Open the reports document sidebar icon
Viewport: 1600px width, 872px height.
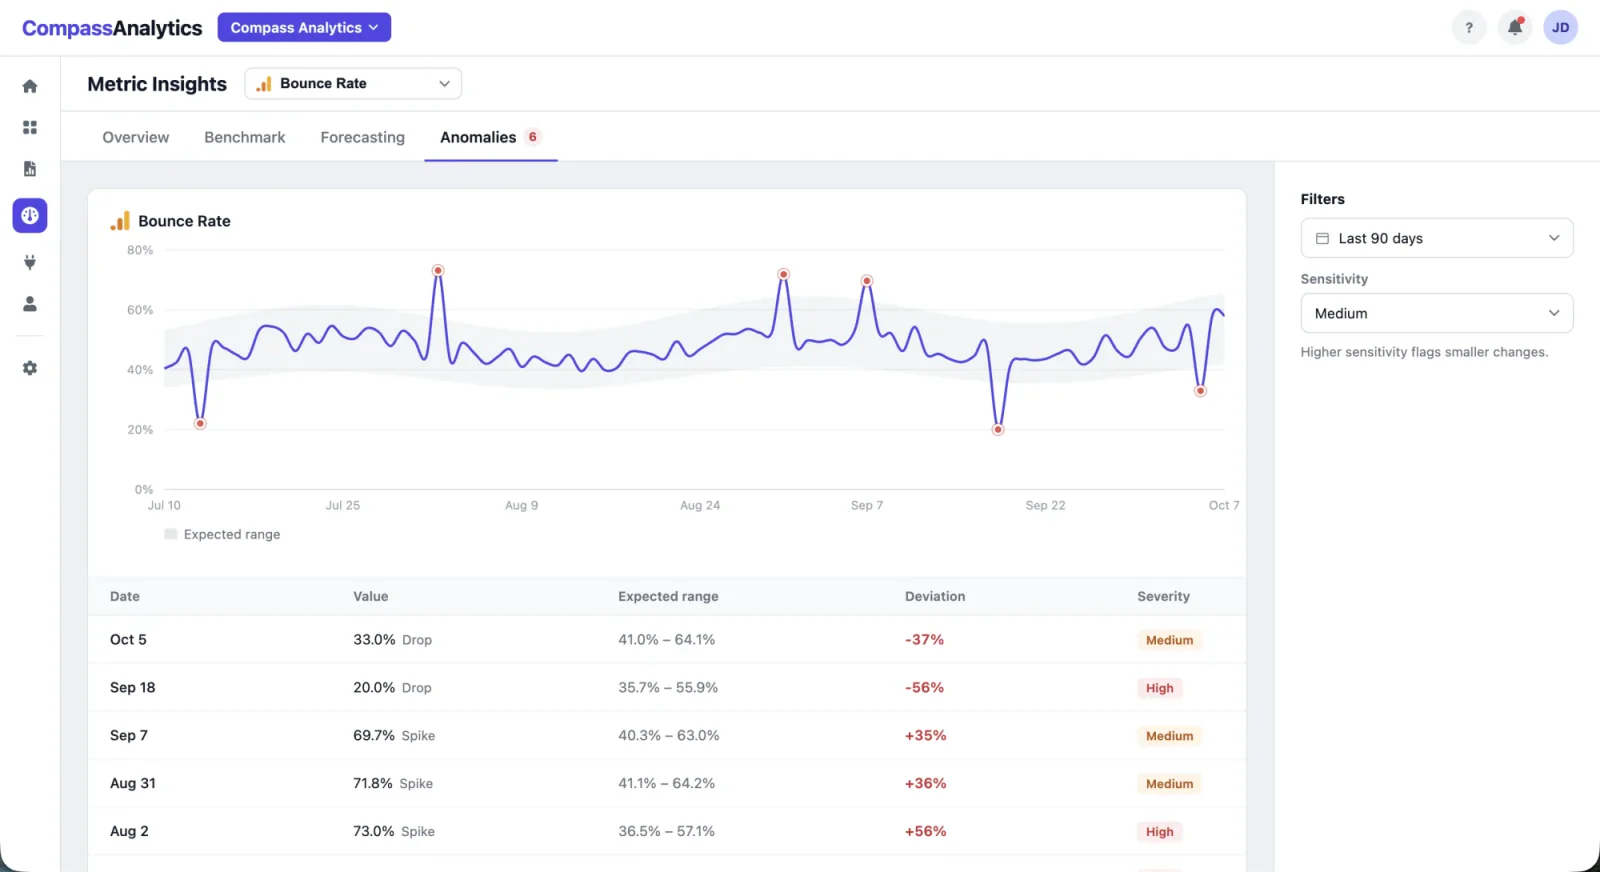[30, 168]
